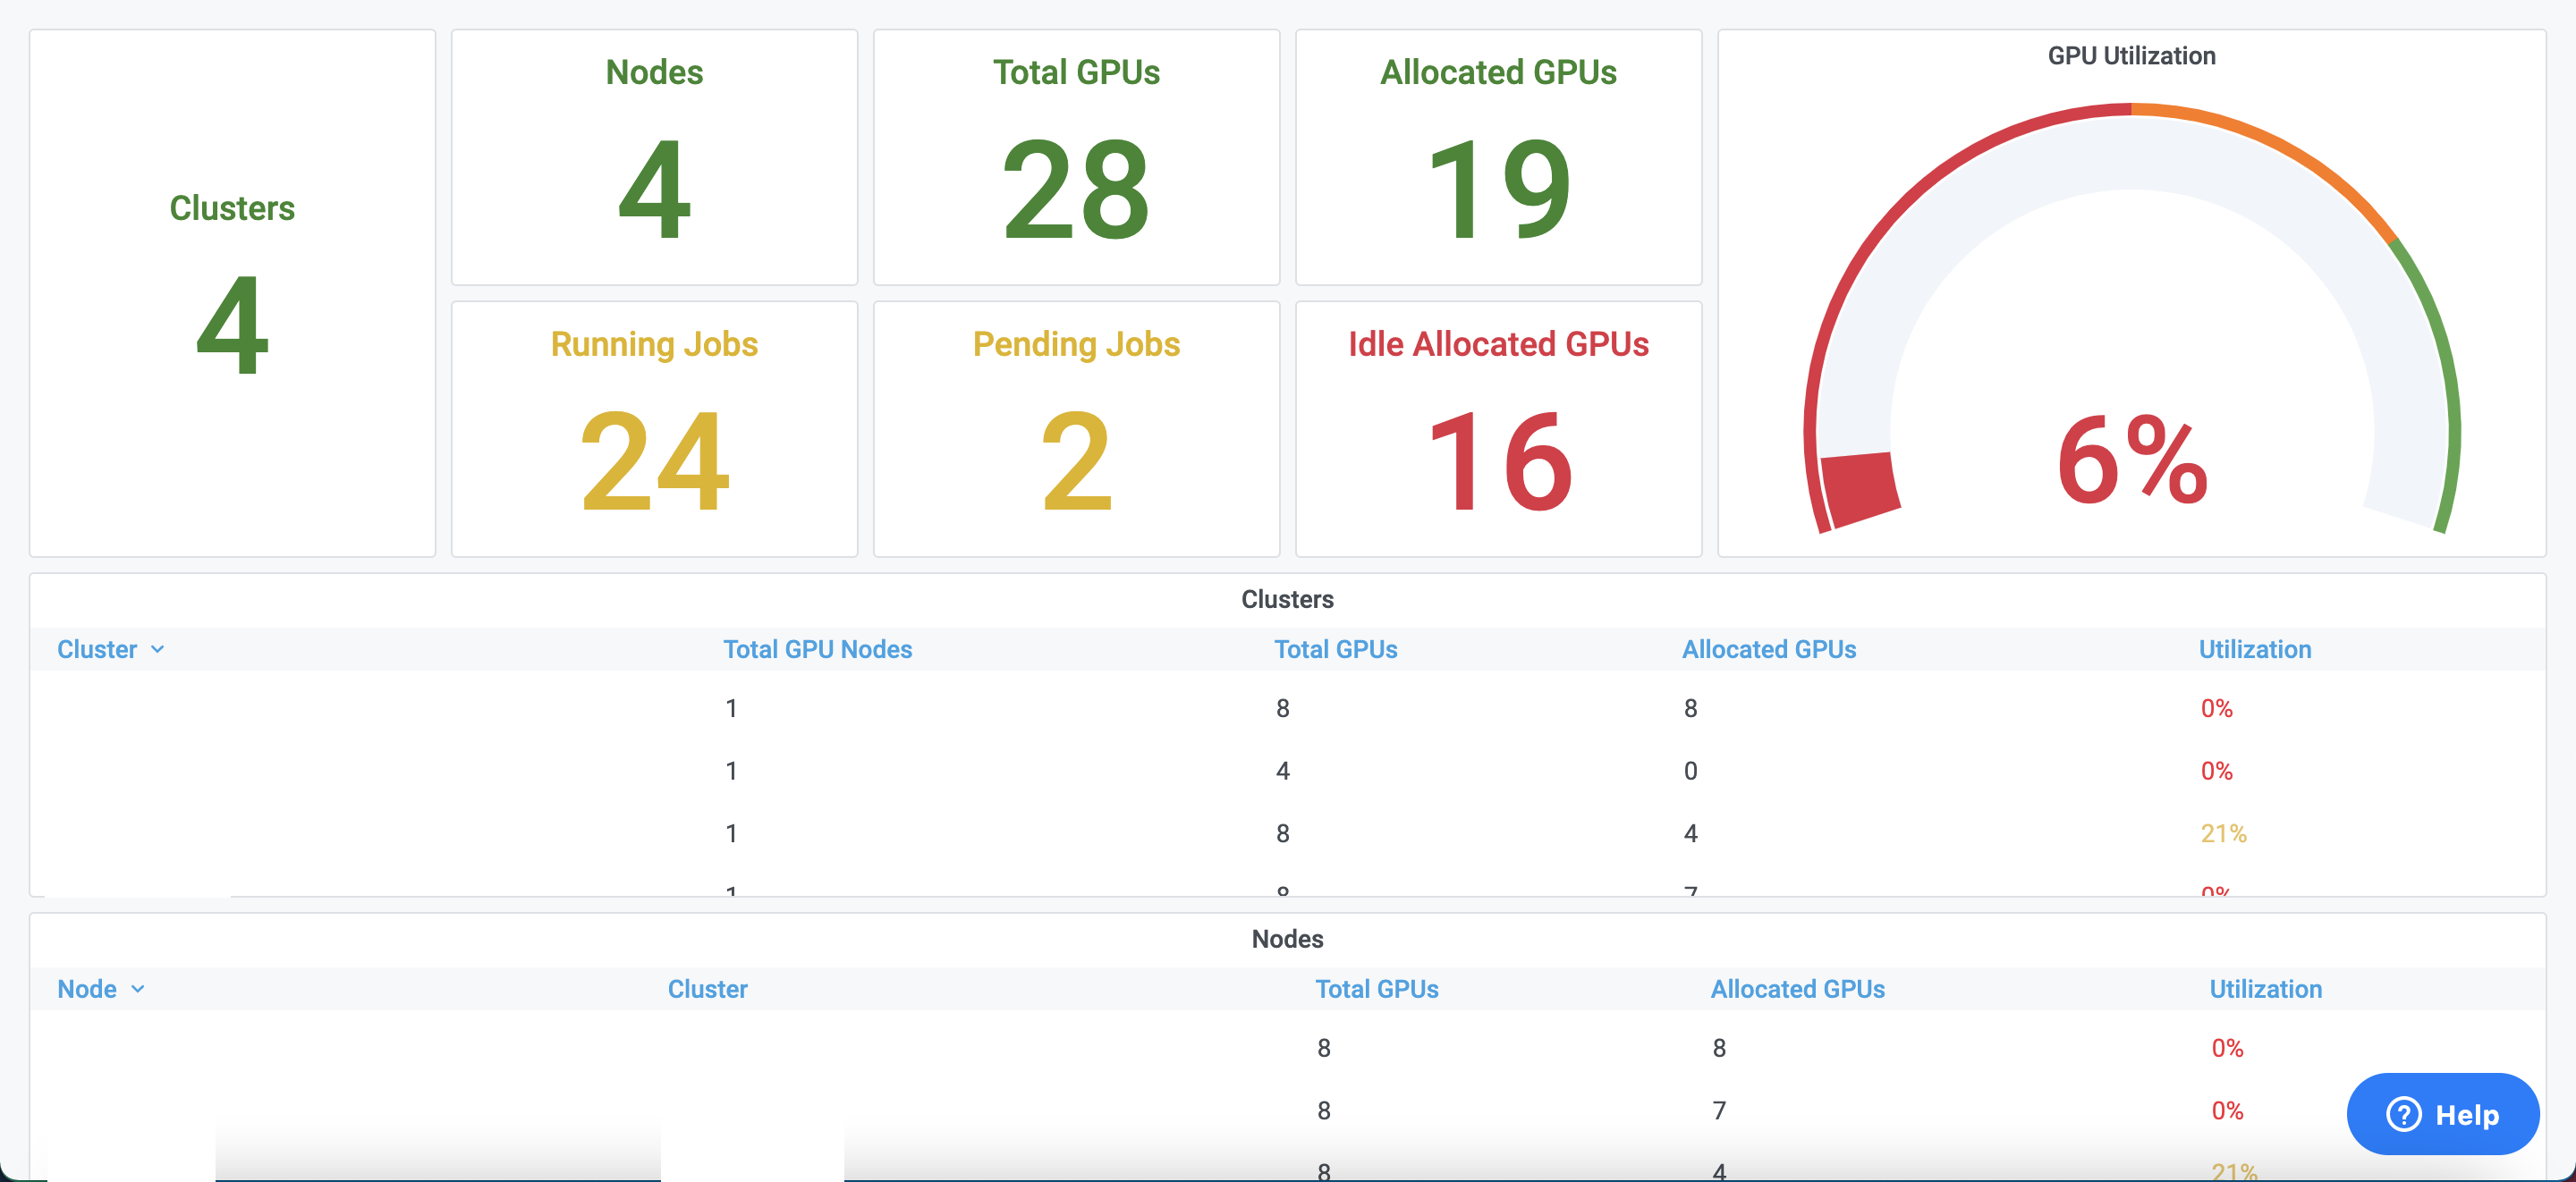
Task: Click the GPU Utilization gauge 6% value
Action: click(x=2131, y=461)
